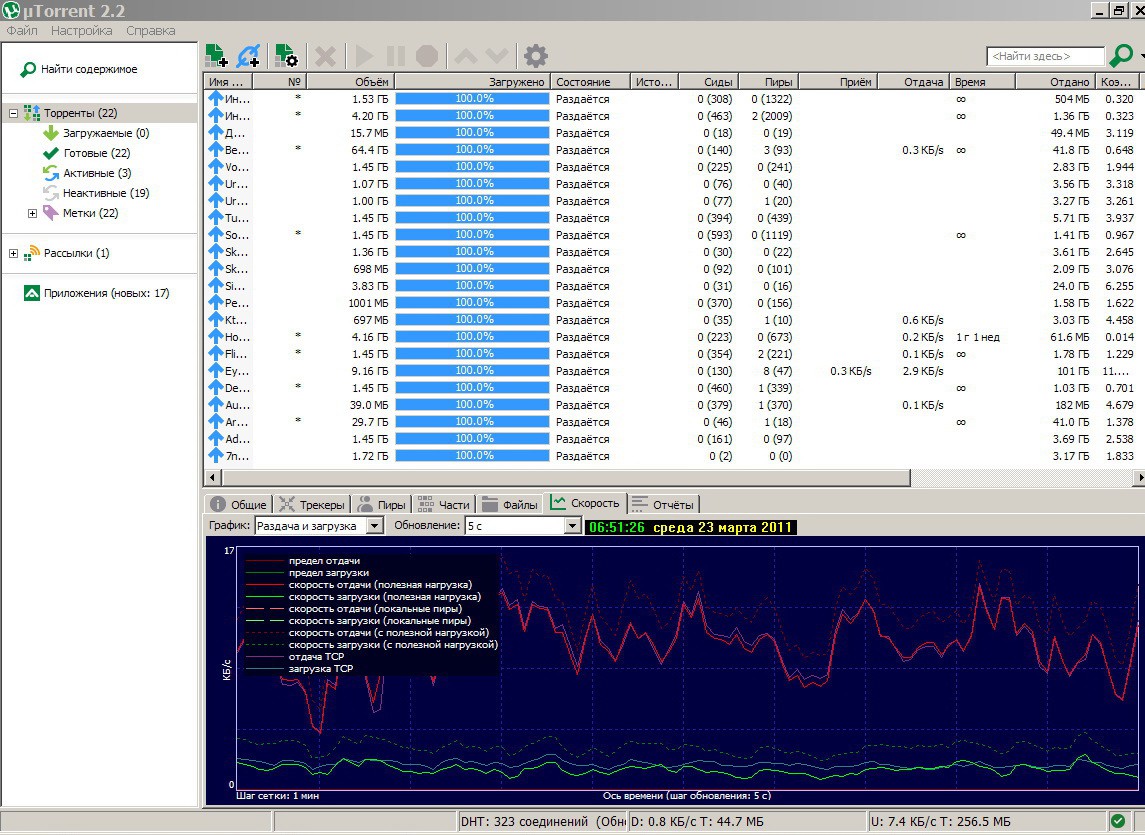Open Preferences via the gear icon

coord(536,56)
